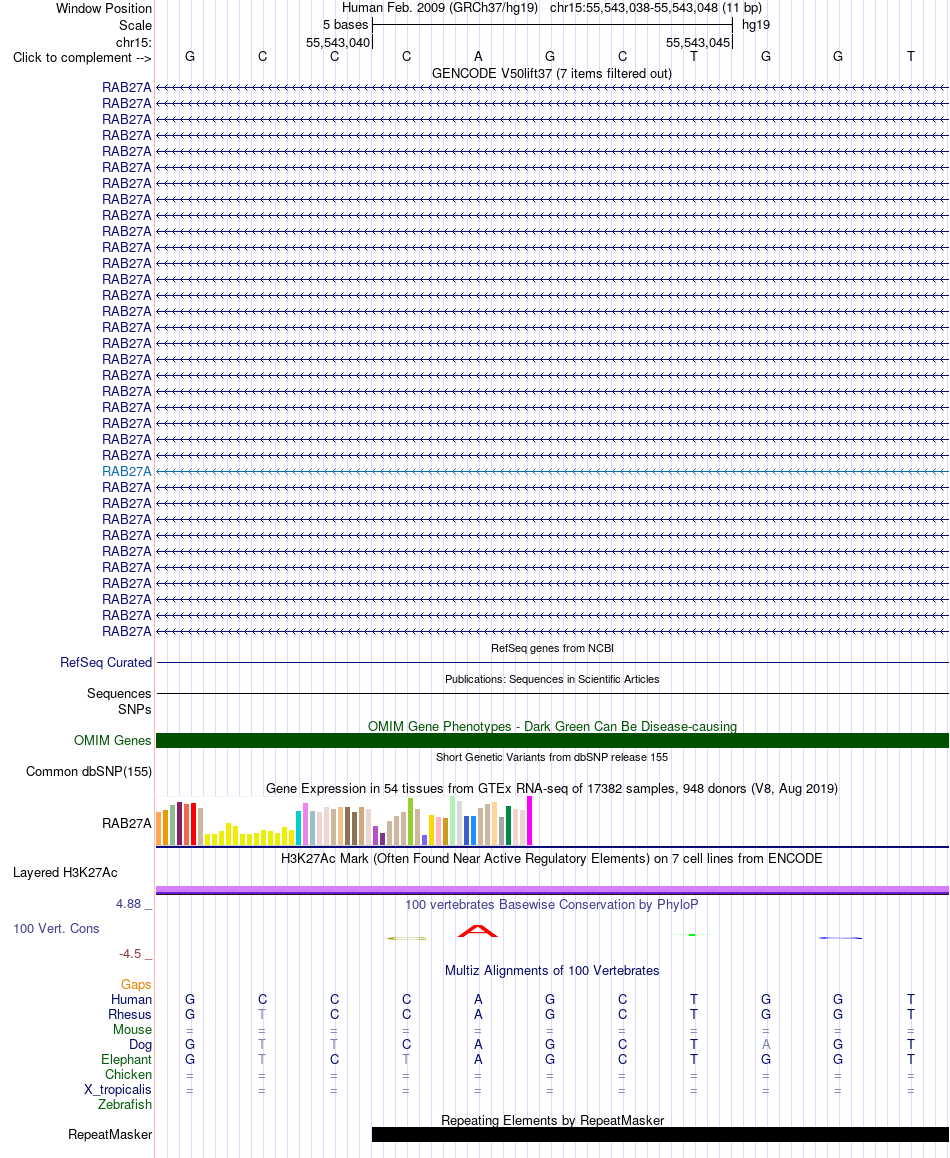Click the 'A' base in the reference sequence row
The width and height of the screenshot is (950, 1158).
(478, 56)
